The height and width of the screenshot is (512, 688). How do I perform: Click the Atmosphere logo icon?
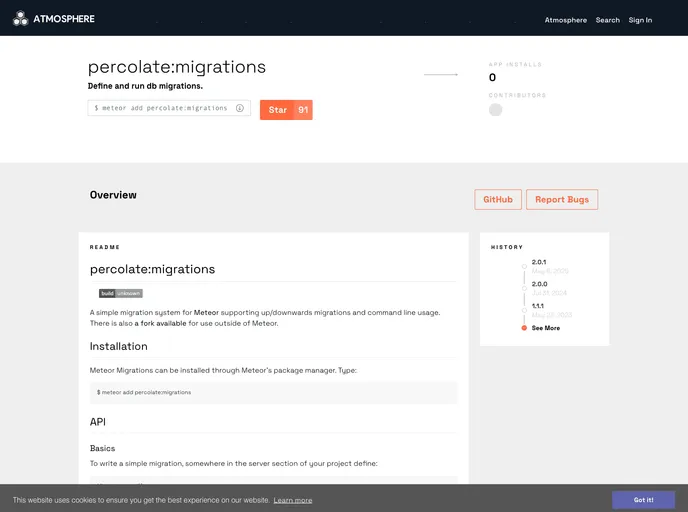click(x=20, y=18)
